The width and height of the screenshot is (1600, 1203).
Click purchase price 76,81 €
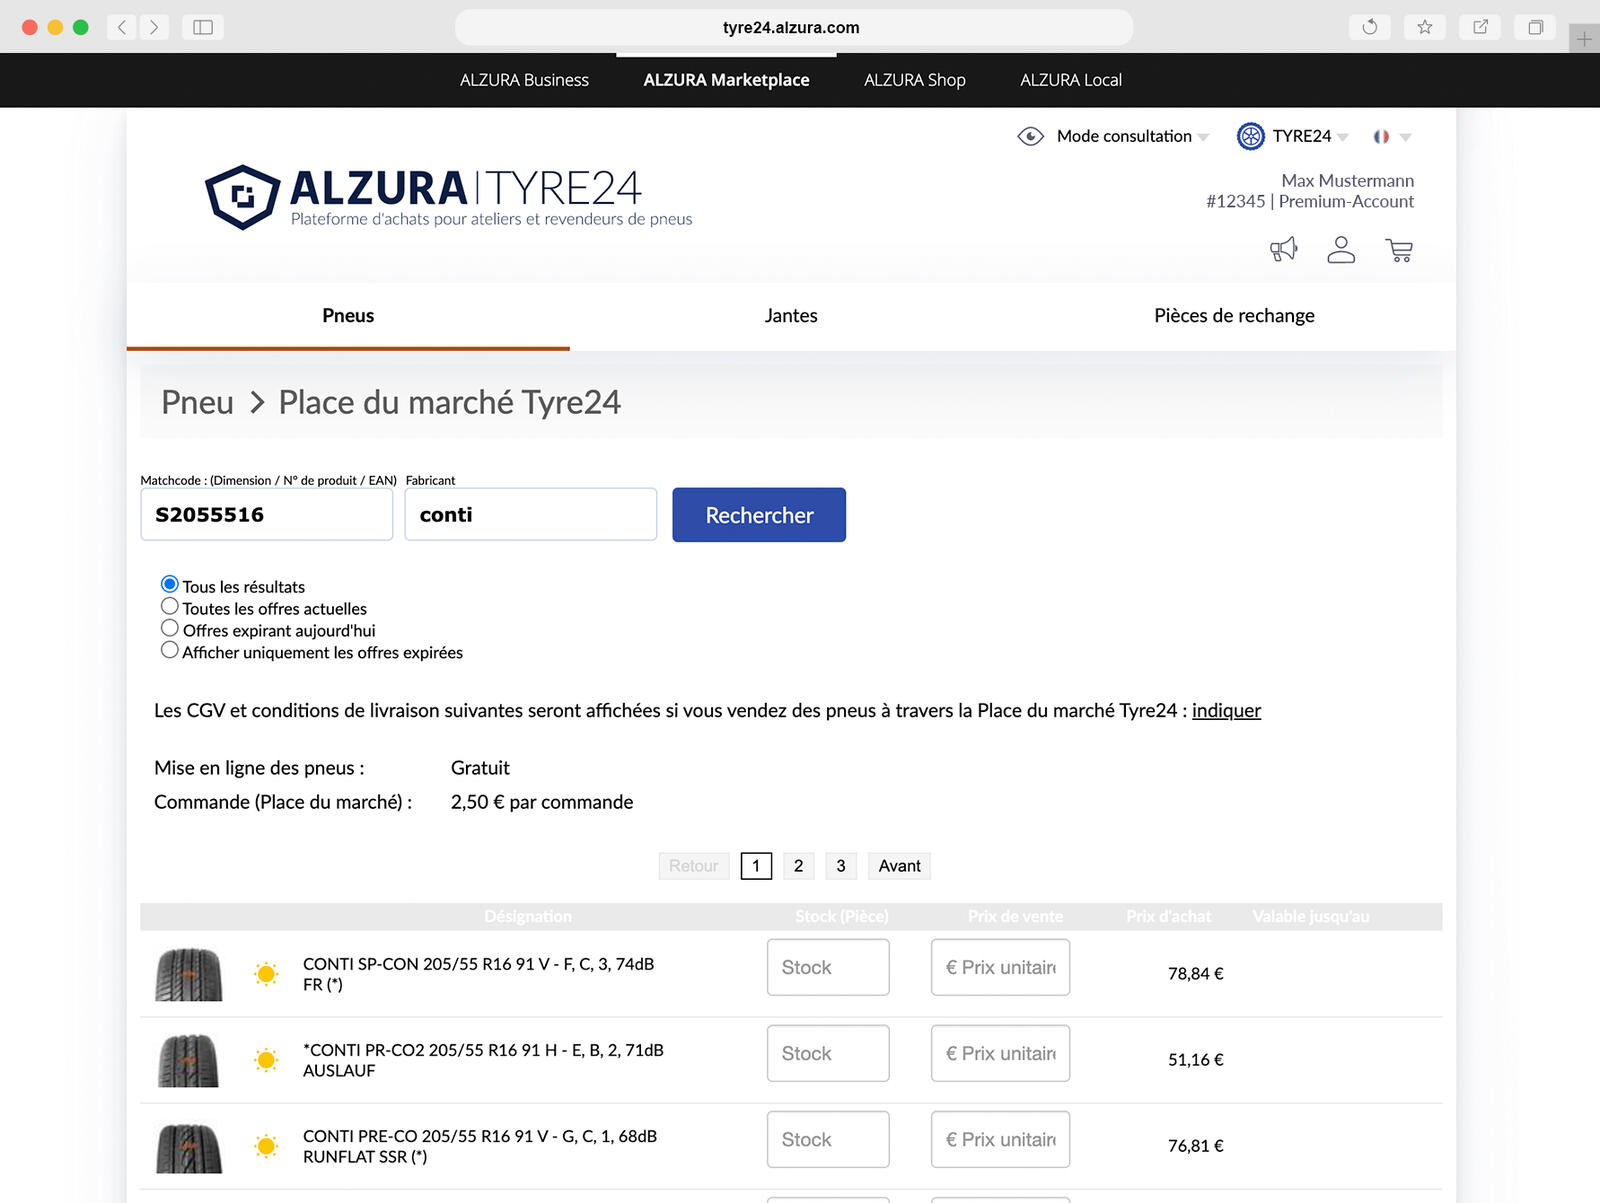pos(1195,1146)
